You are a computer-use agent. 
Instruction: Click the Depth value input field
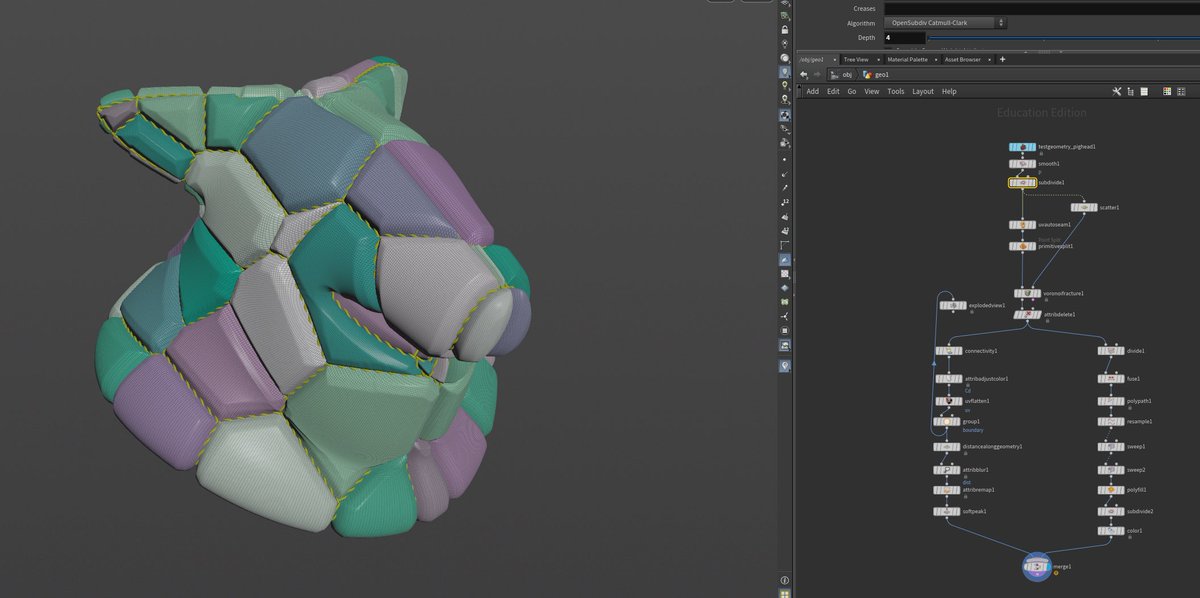pos(905,38)
